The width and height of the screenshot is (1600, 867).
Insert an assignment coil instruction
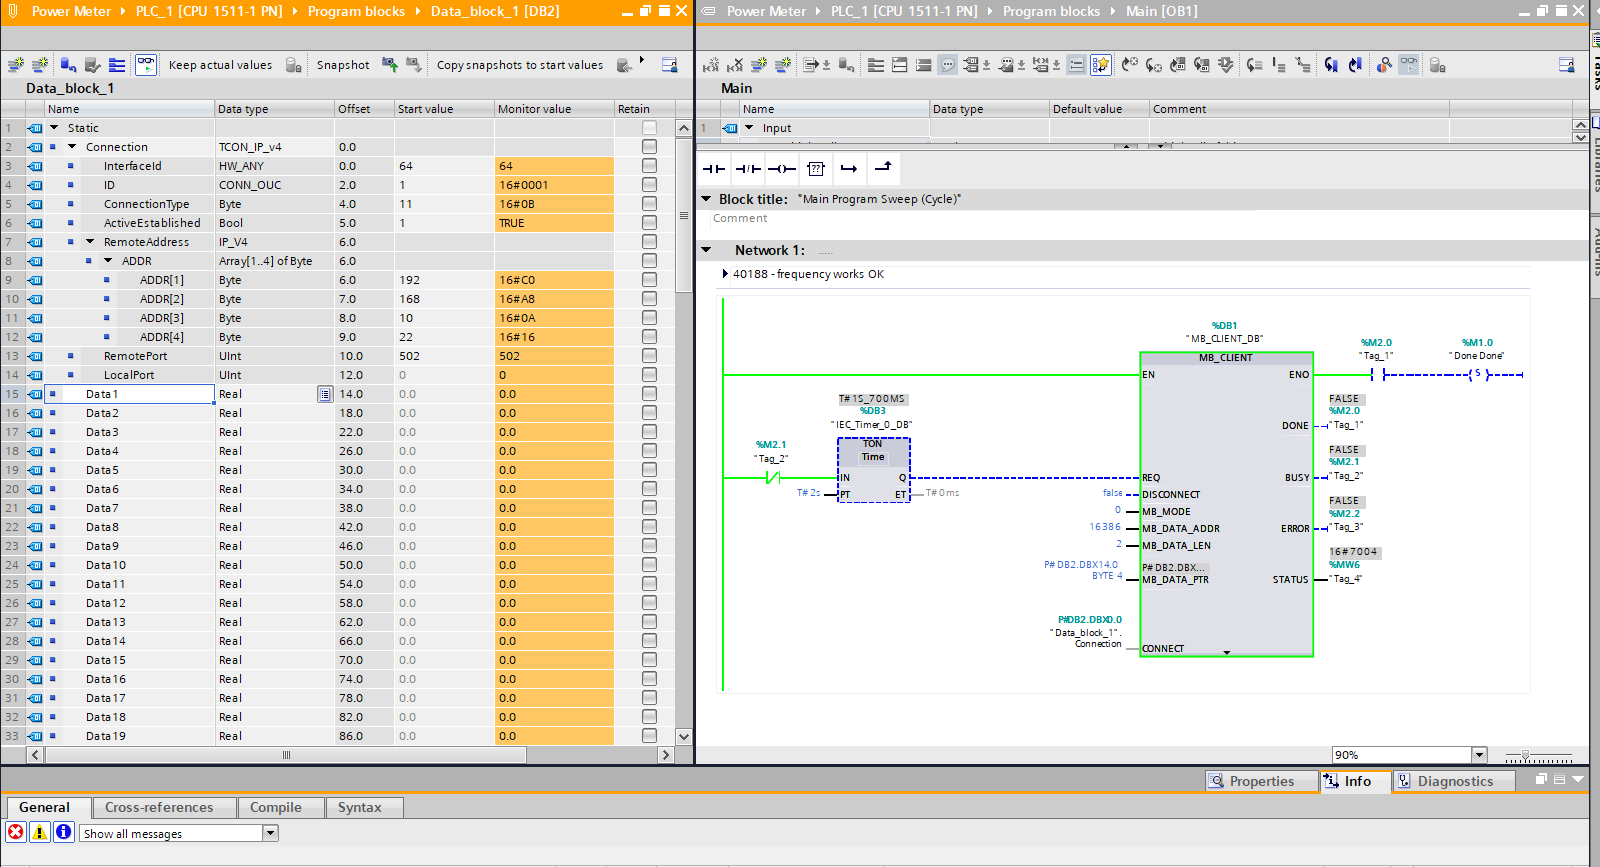782,169
